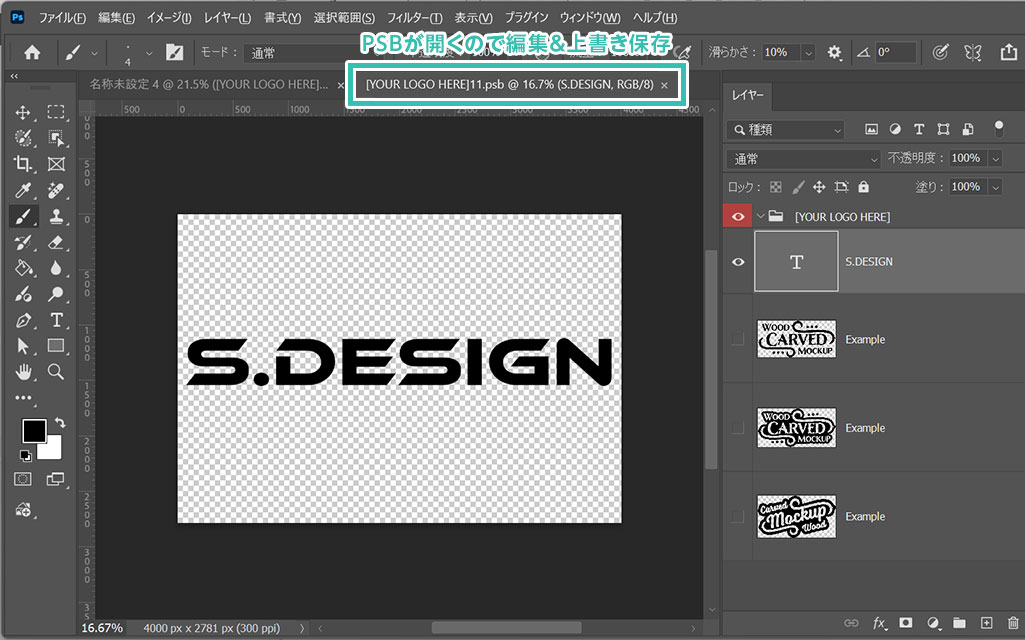Select the Pen tool

(23, 320)
